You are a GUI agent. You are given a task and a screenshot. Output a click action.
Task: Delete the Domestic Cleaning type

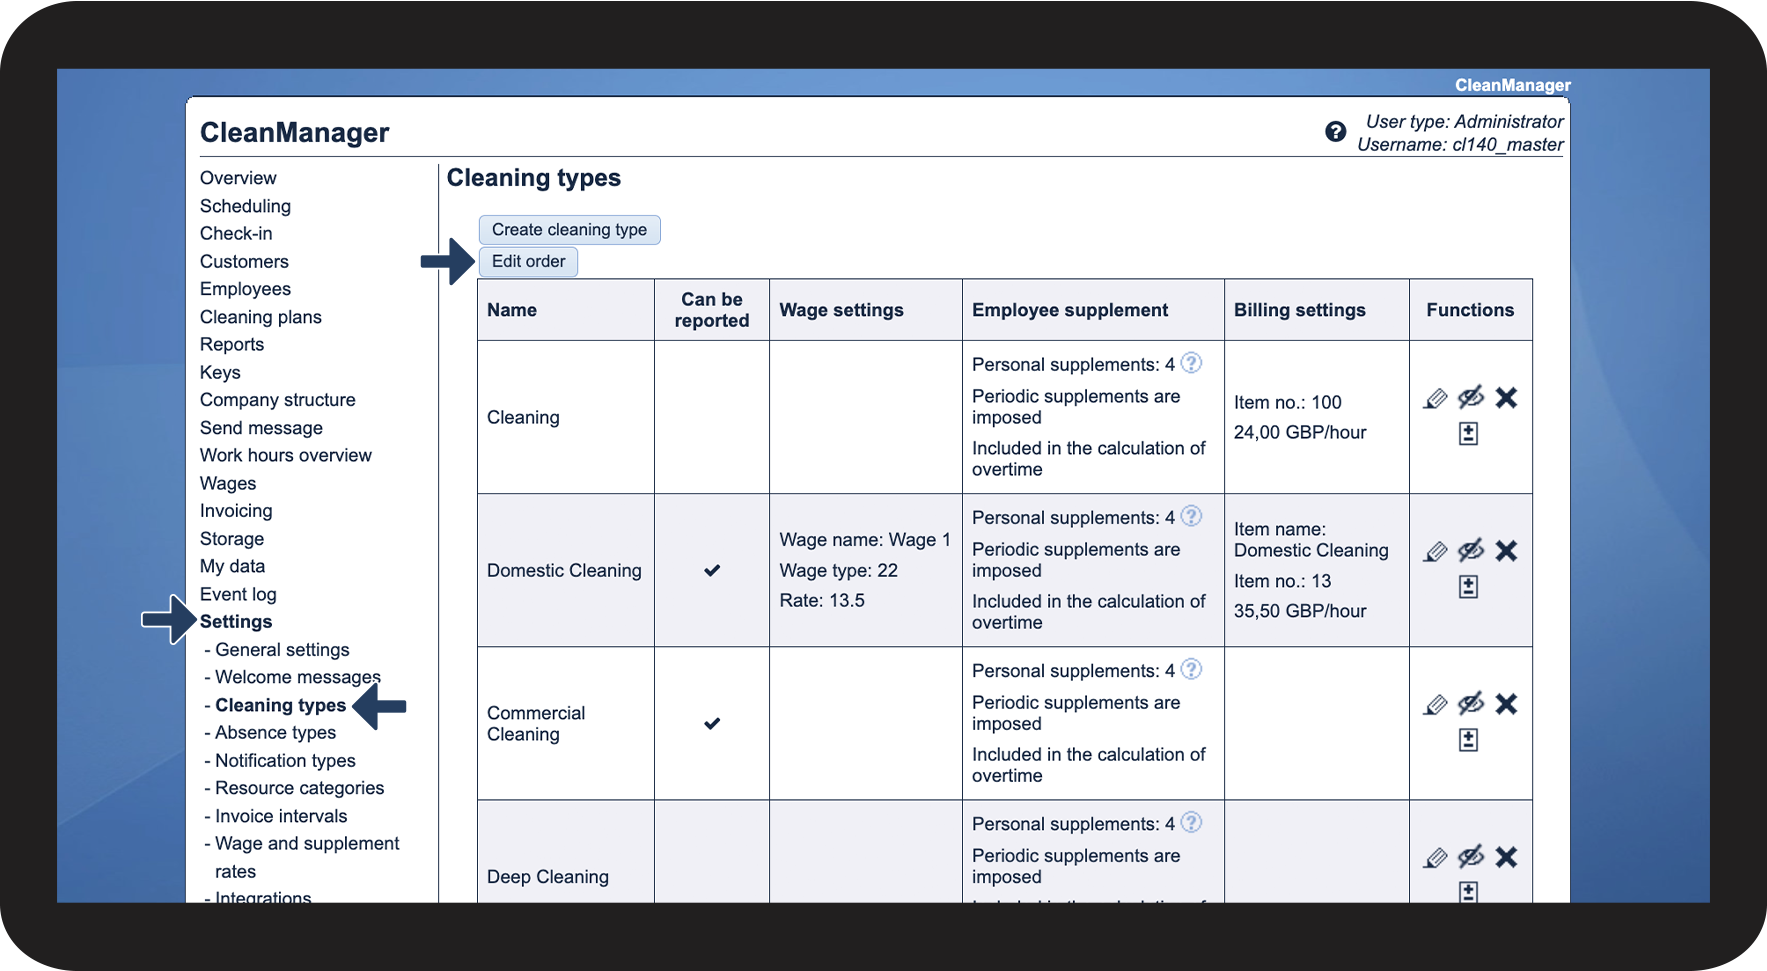(1506, 551)
